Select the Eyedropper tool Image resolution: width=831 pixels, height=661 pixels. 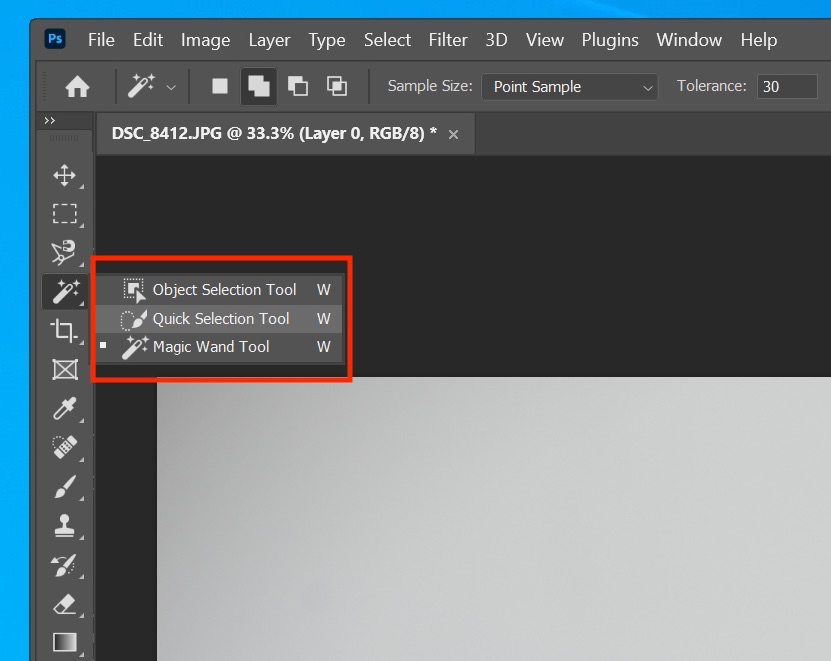click(x=65, y=409)
